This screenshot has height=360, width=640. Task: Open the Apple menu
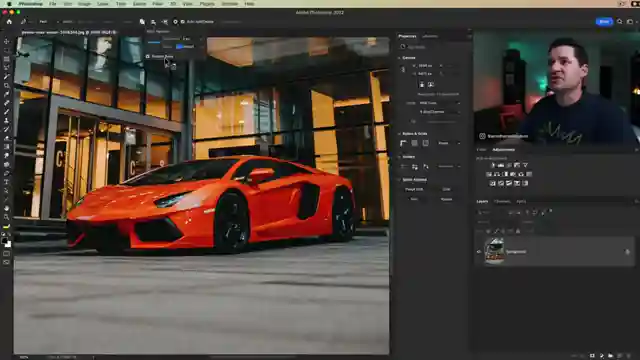(x=9, y=4)
